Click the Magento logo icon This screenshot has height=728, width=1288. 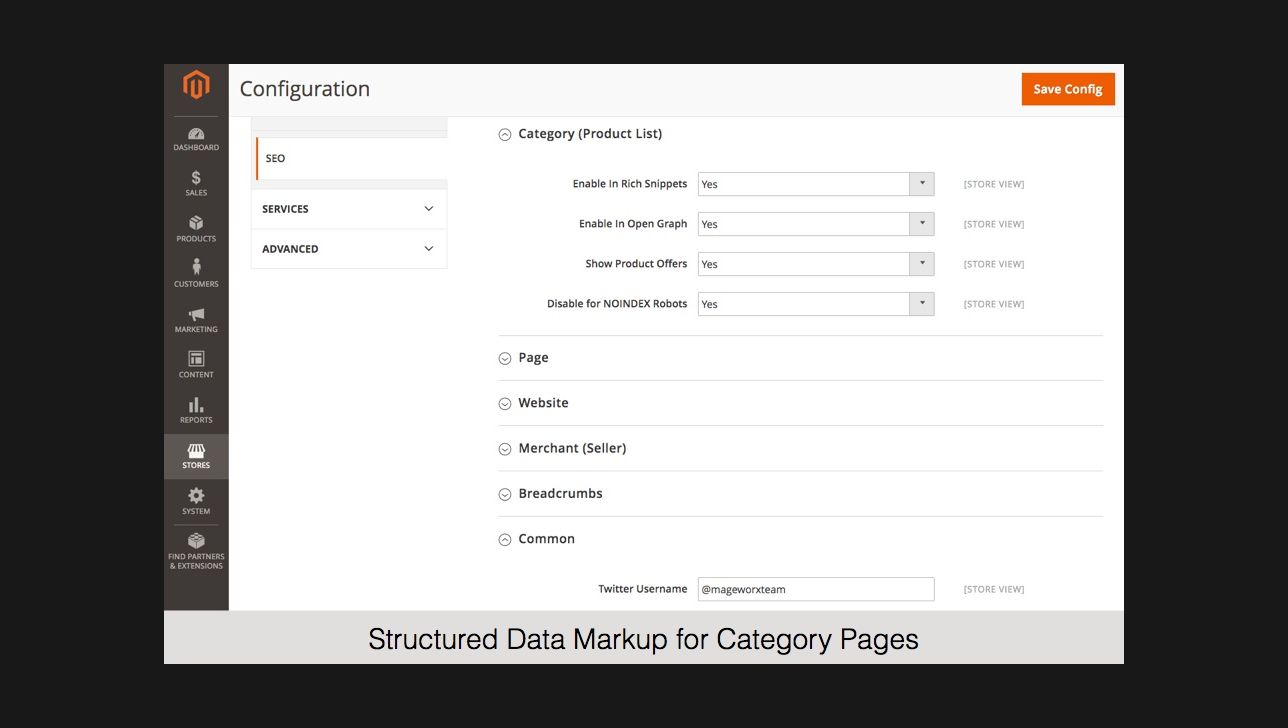pos(196,86)
